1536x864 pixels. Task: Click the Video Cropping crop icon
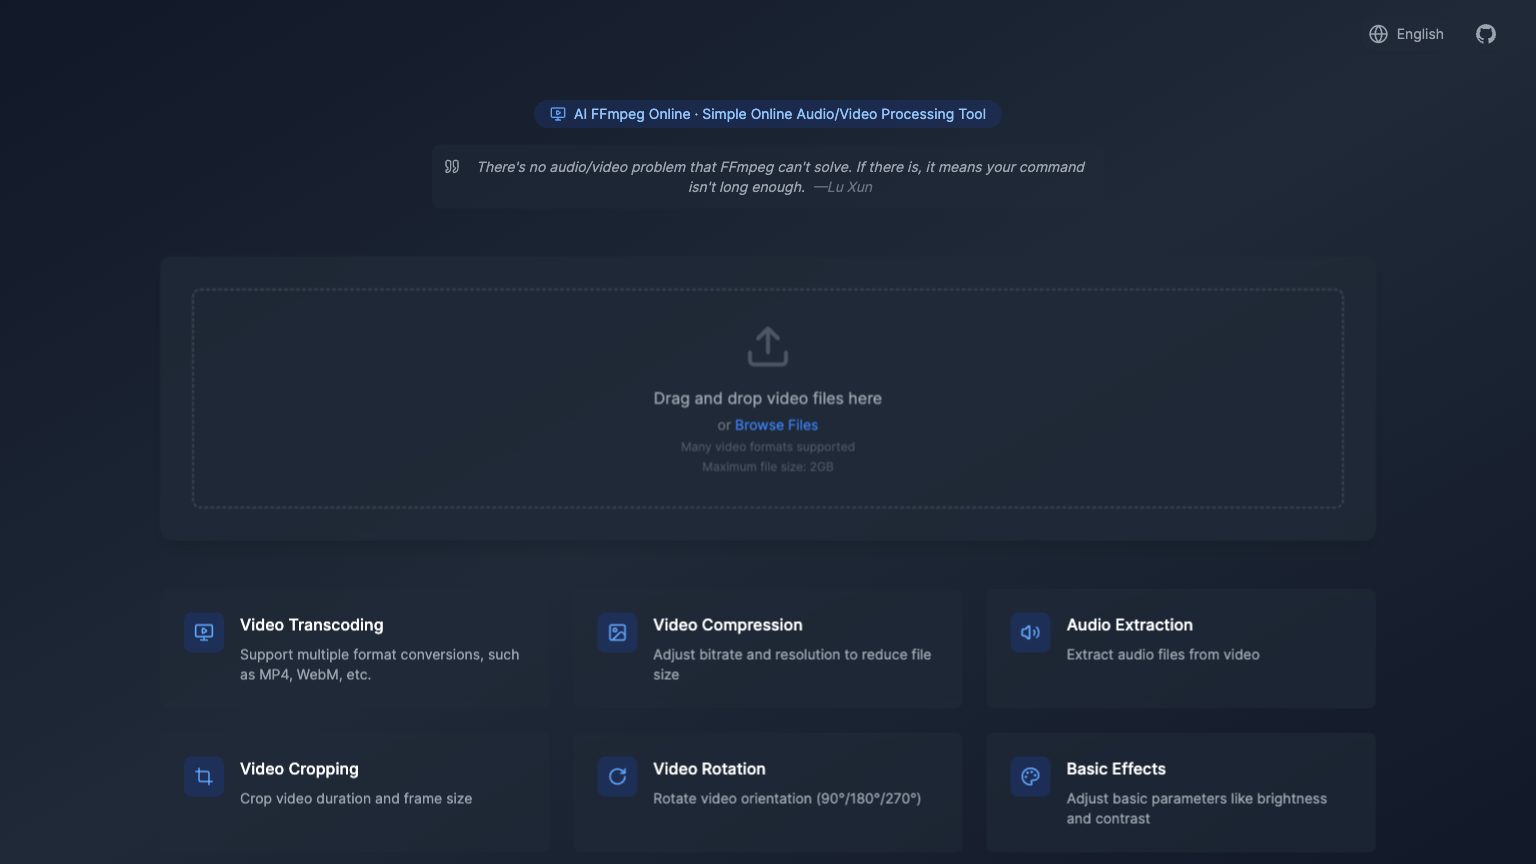pyautogui.click(x=204, y=776)
